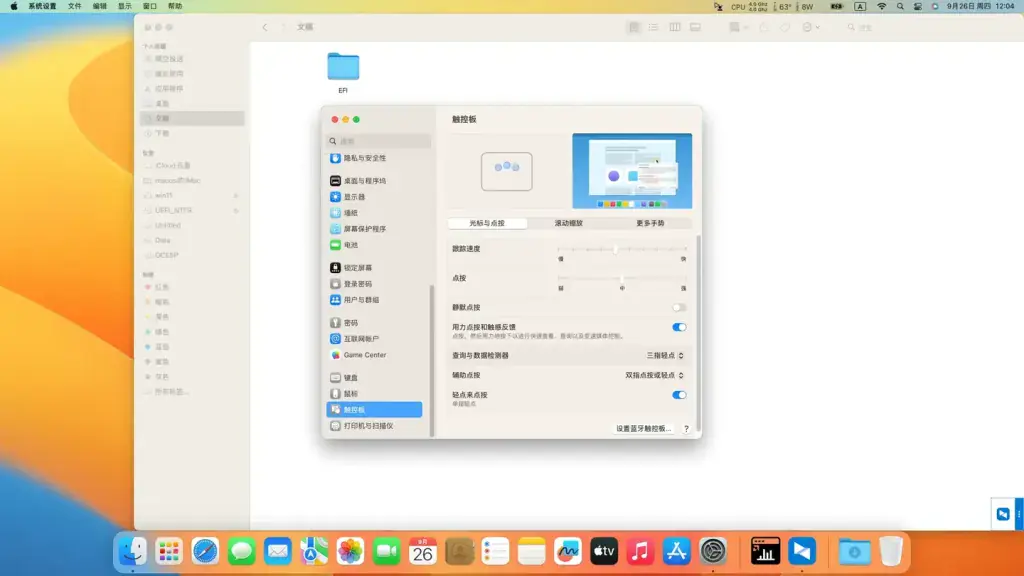Disable the 轻点来点按 switch
The width and height of the screenshot is (1024, 576).
click(x=679, y=395)
